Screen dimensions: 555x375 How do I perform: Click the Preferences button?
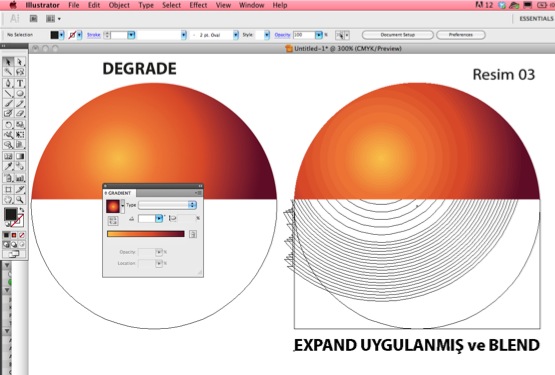(x=461, y=35)
